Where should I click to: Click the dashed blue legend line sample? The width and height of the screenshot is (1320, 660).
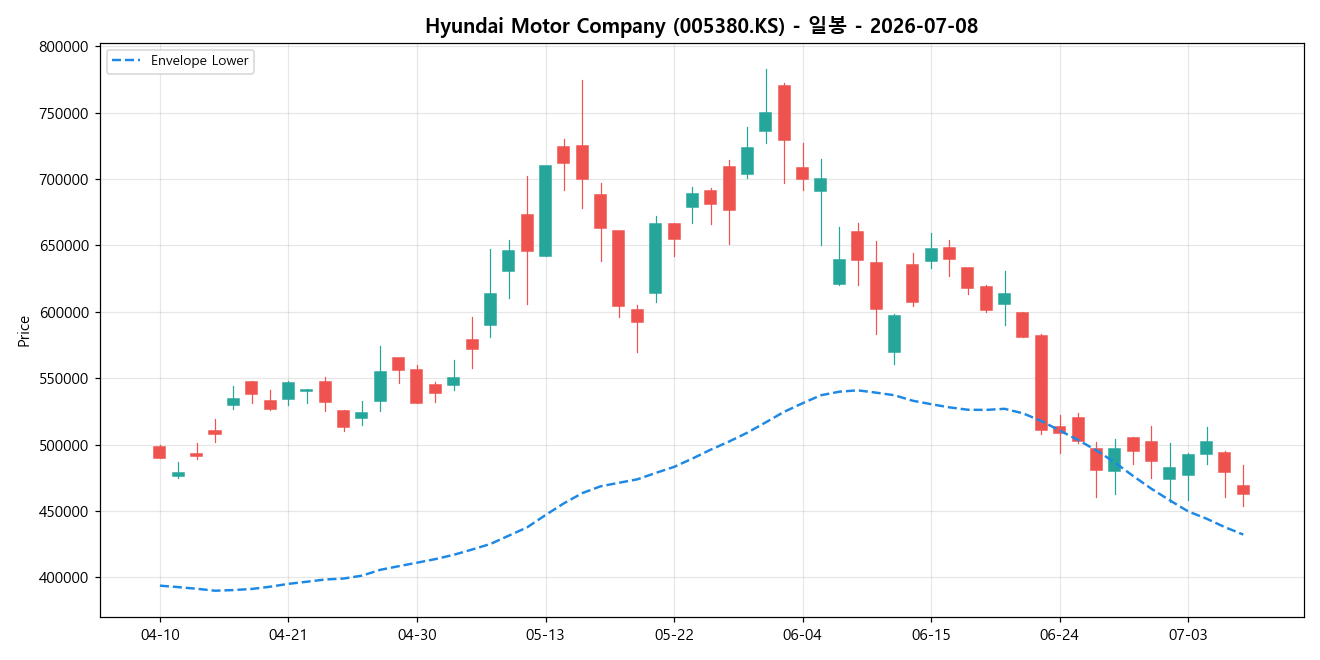(x=128, y=61)
